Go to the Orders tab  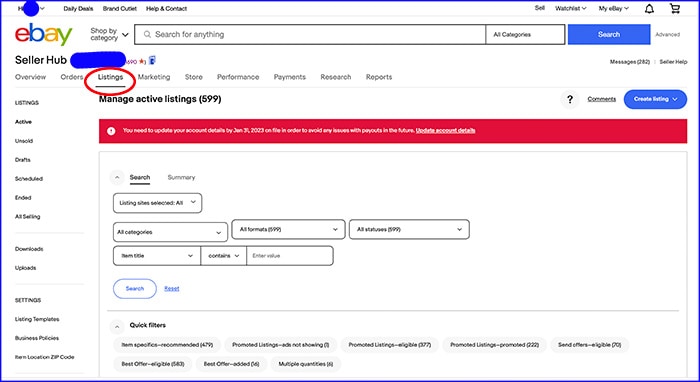(x=72, y=77)
